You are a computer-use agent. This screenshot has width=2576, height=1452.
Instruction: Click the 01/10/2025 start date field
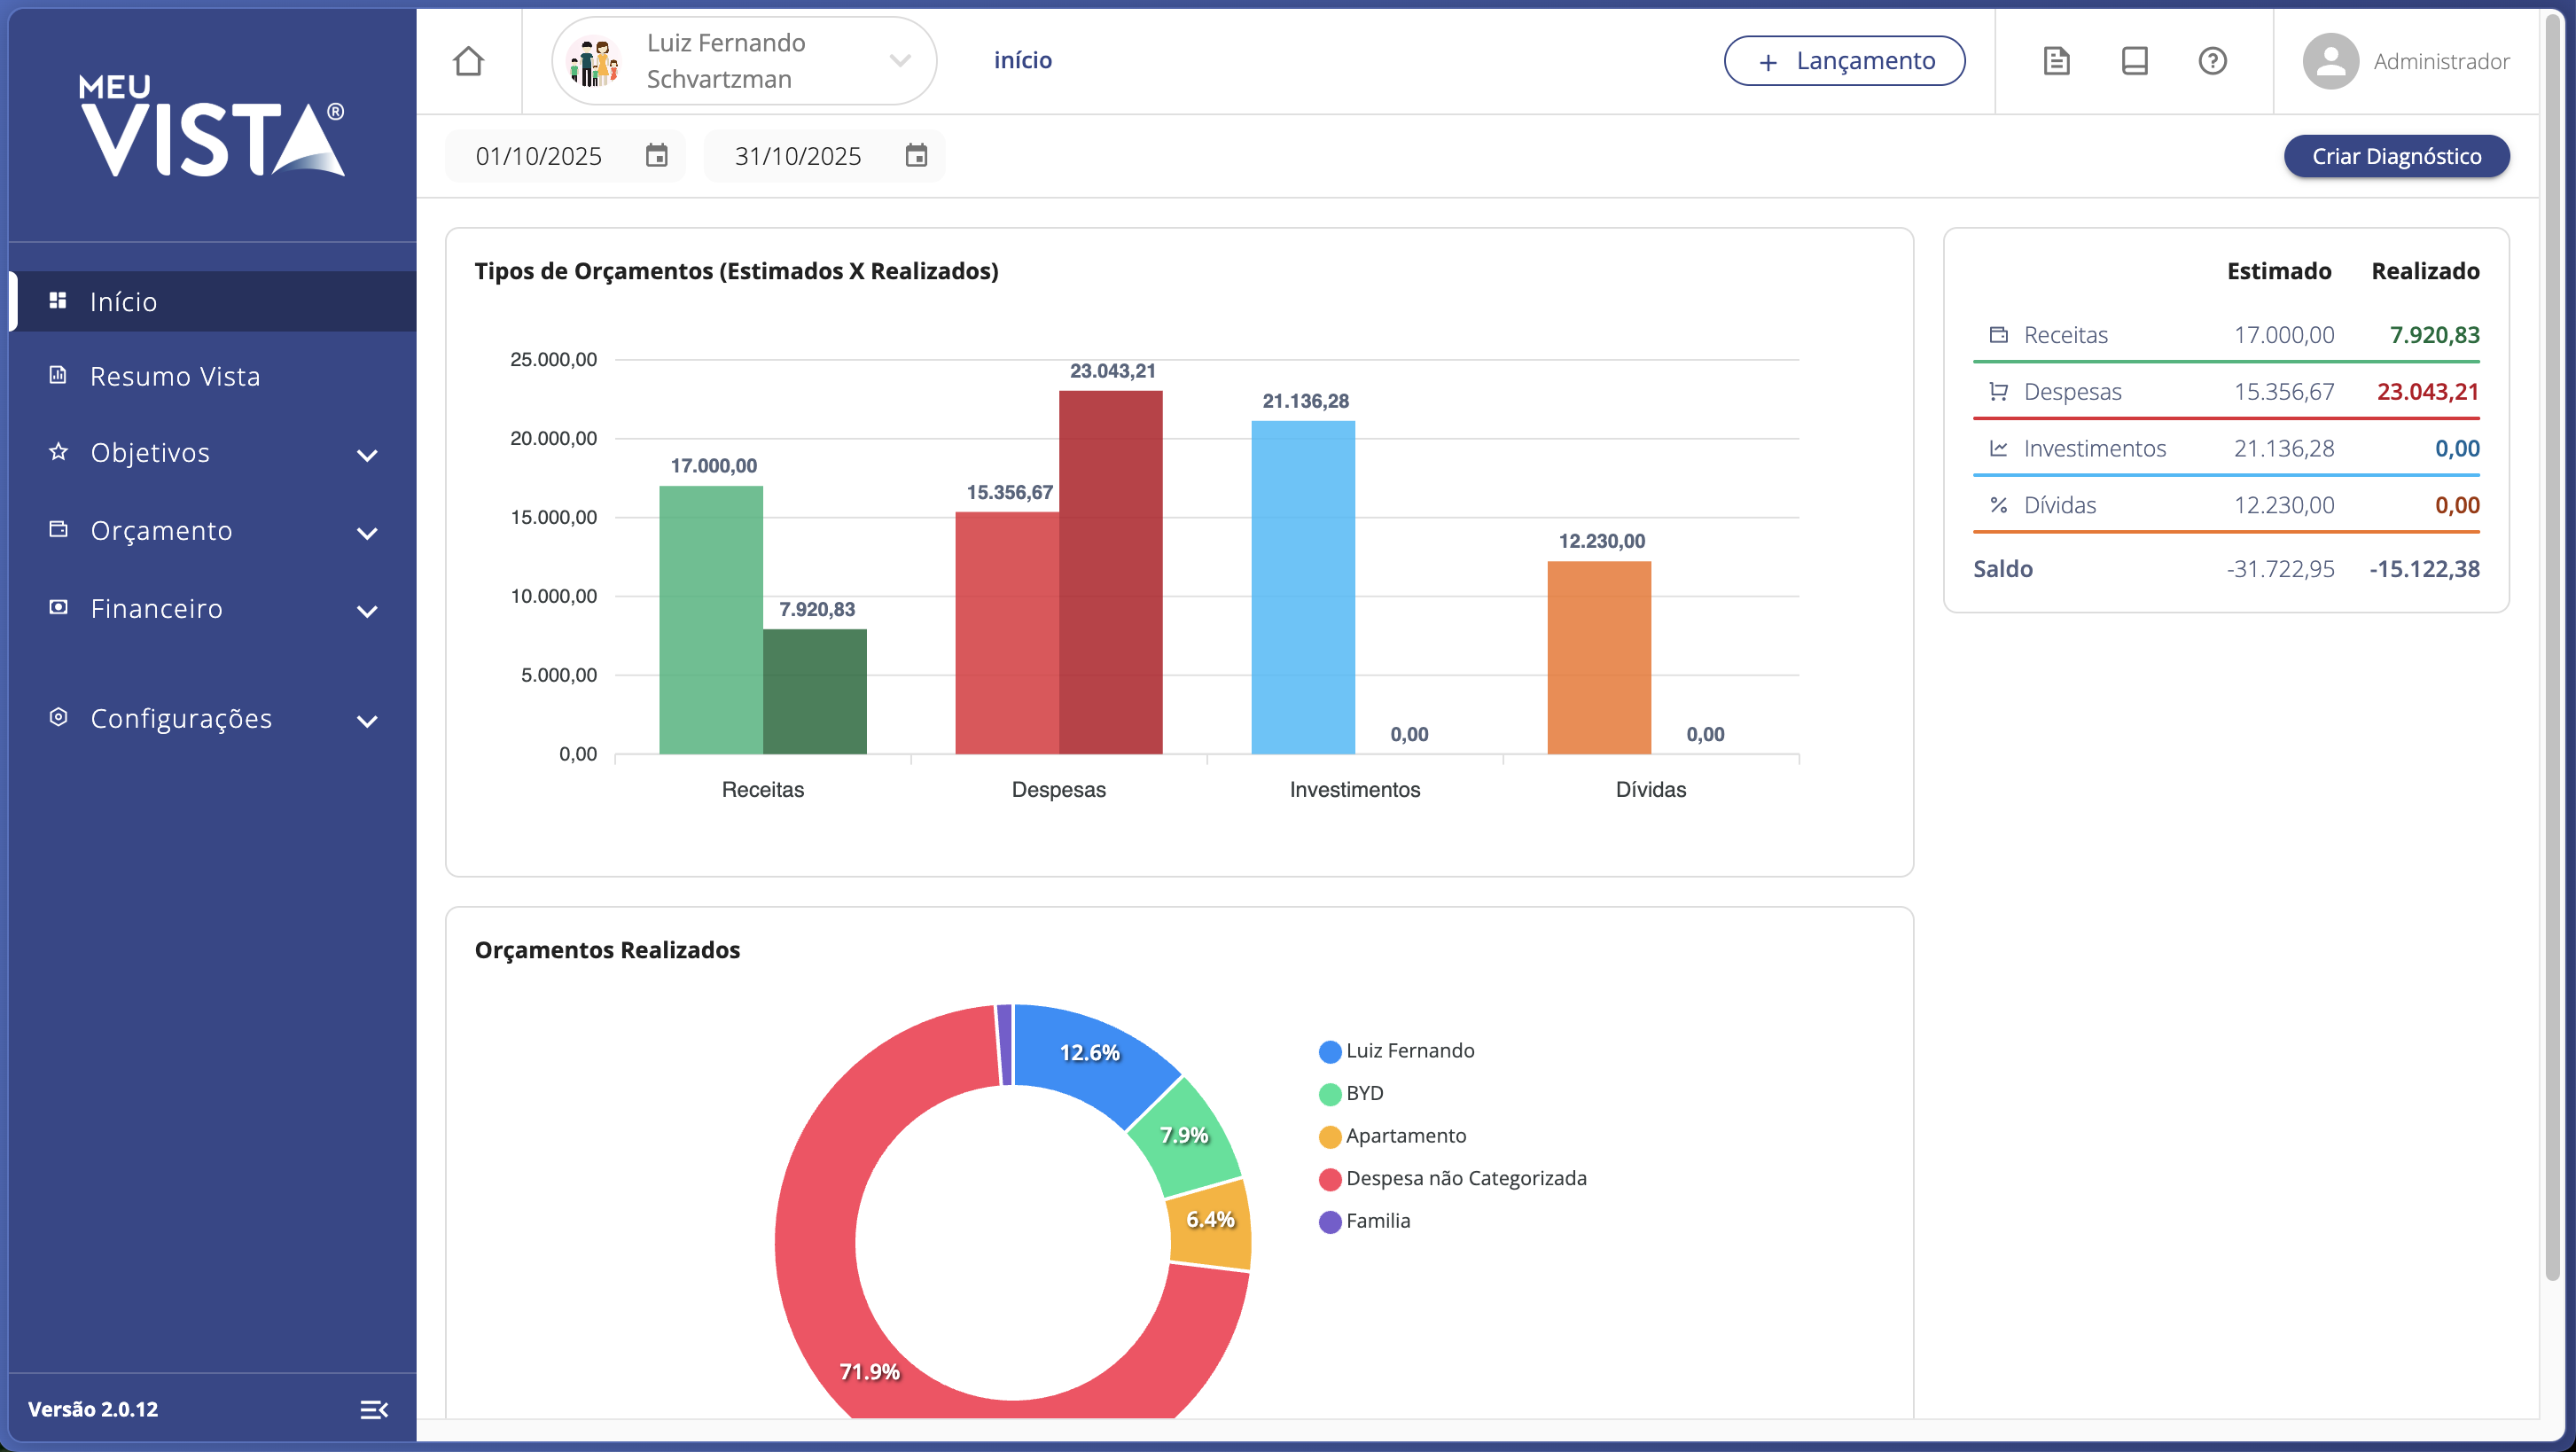coord(540,156)
